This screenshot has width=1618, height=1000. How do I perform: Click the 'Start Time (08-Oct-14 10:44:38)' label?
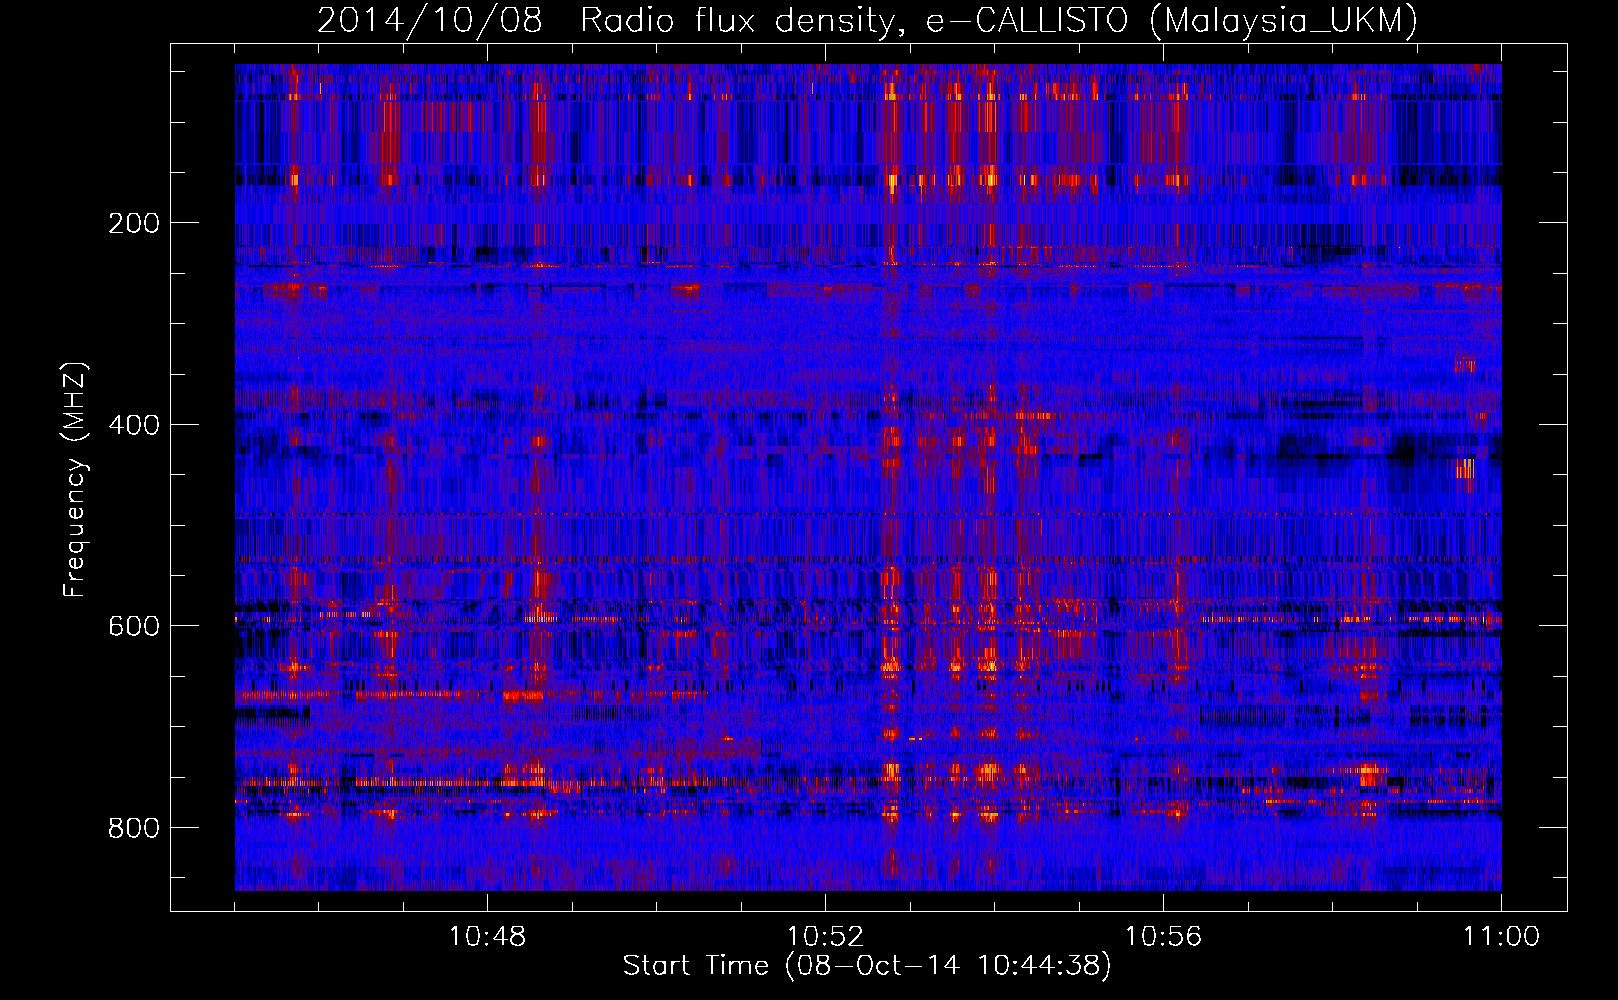[x=867, y=966]
